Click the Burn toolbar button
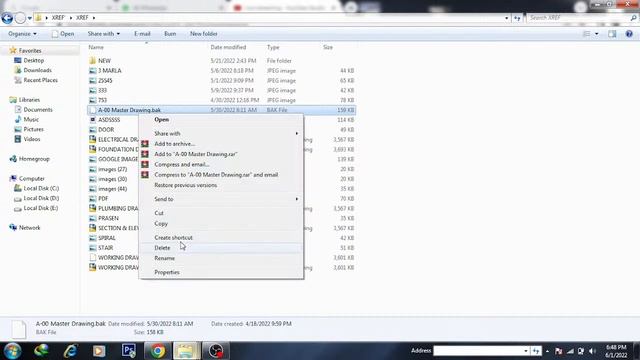Screen dimensions: 640x360 170,34
